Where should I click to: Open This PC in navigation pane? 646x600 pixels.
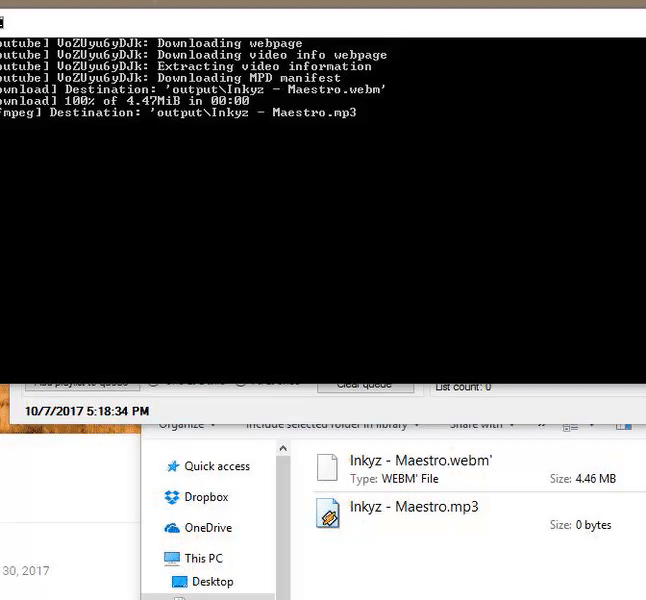coord(204,558)
